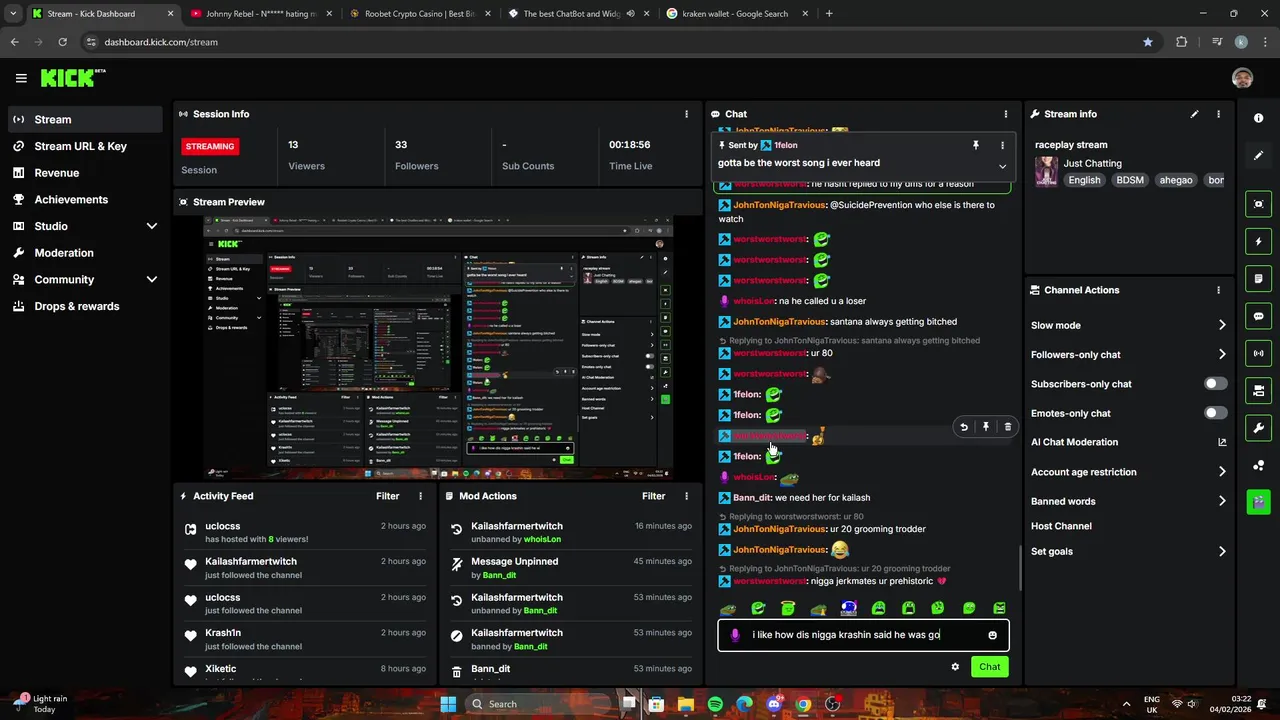Delete the hovered chat message
The width and height of the screenshot is (1280, 720).
click(1008, 427)
